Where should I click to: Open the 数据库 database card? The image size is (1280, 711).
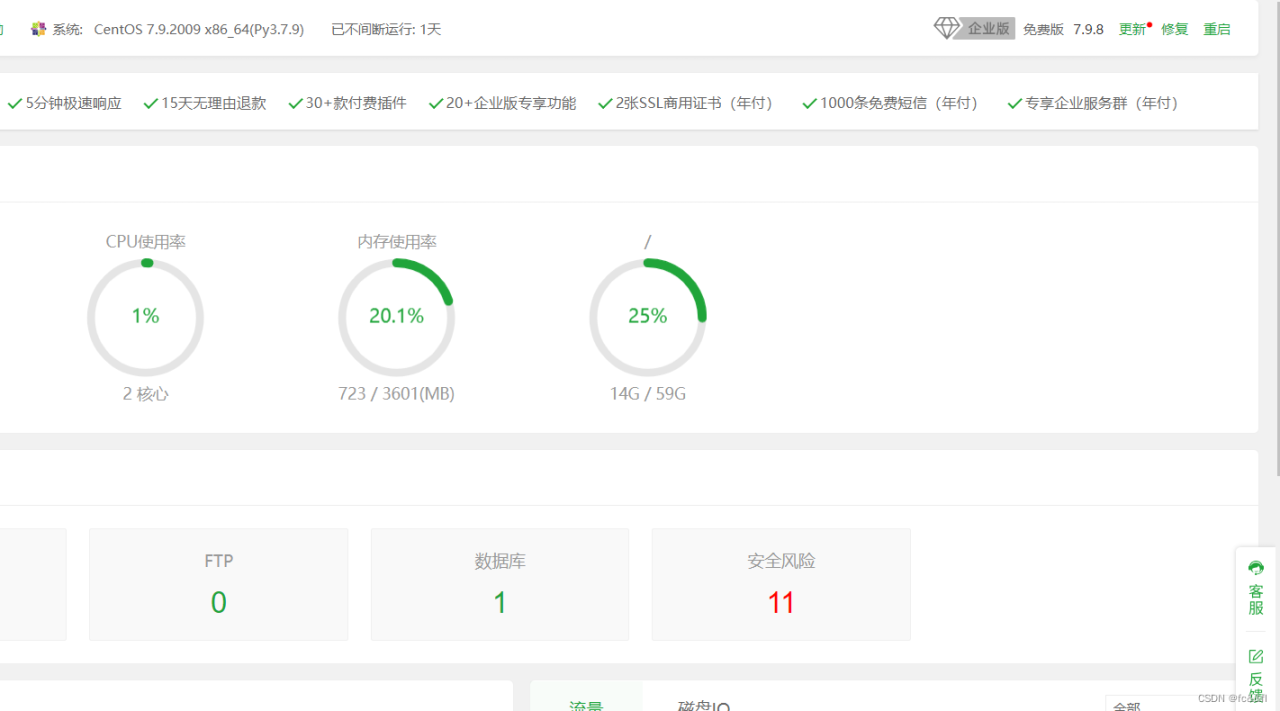500,584
